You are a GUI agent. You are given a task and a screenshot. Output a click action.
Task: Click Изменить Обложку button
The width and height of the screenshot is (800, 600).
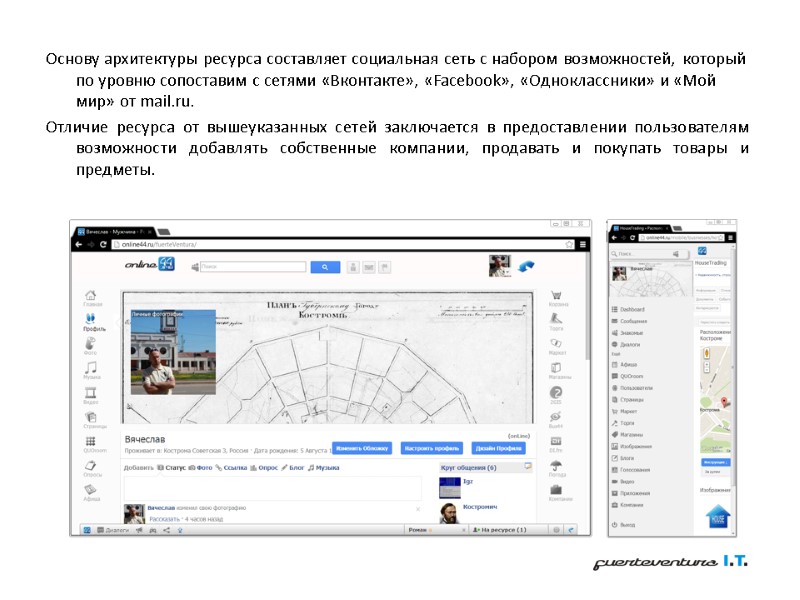point(362,448)
